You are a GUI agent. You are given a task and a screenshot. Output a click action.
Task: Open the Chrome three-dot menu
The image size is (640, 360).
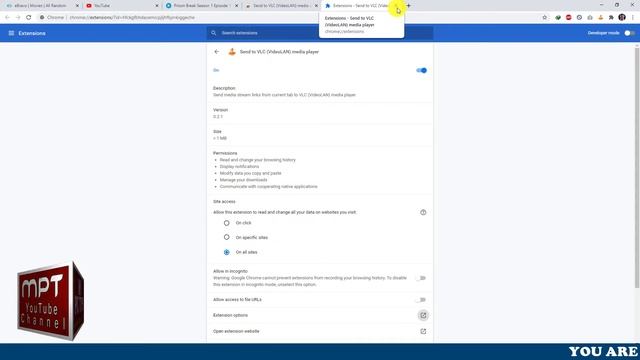pyautogui.click(x=633, y=18)
